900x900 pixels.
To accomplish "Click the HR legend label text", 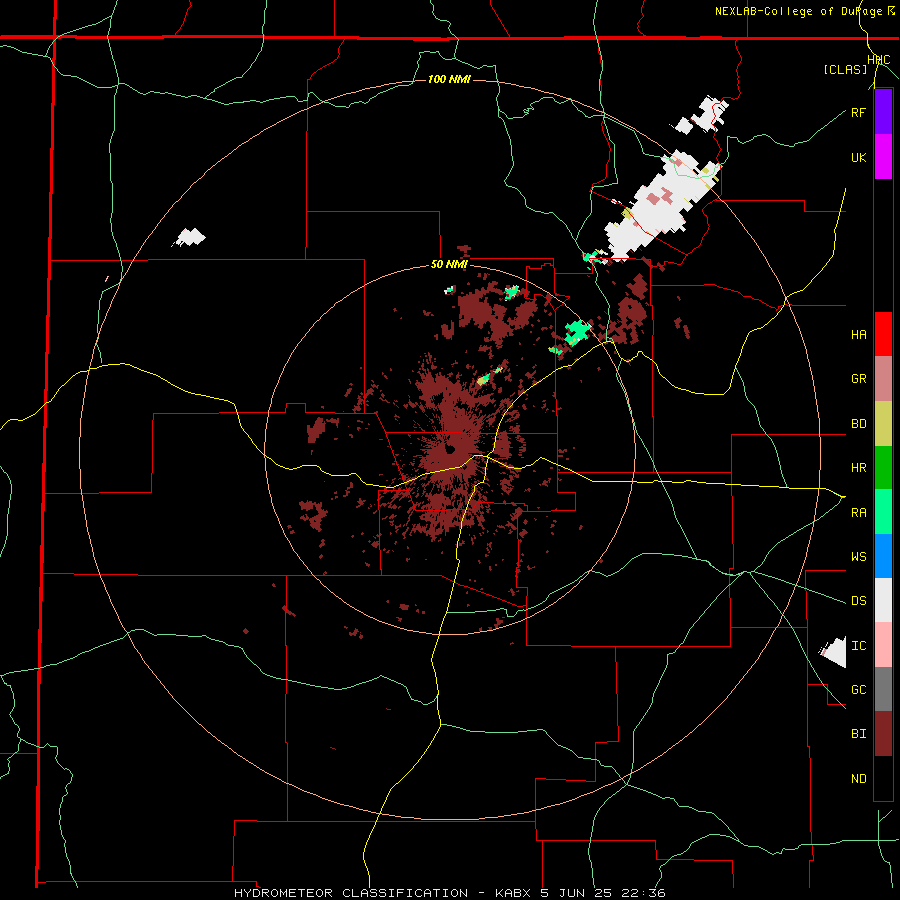I will [858, 468].
